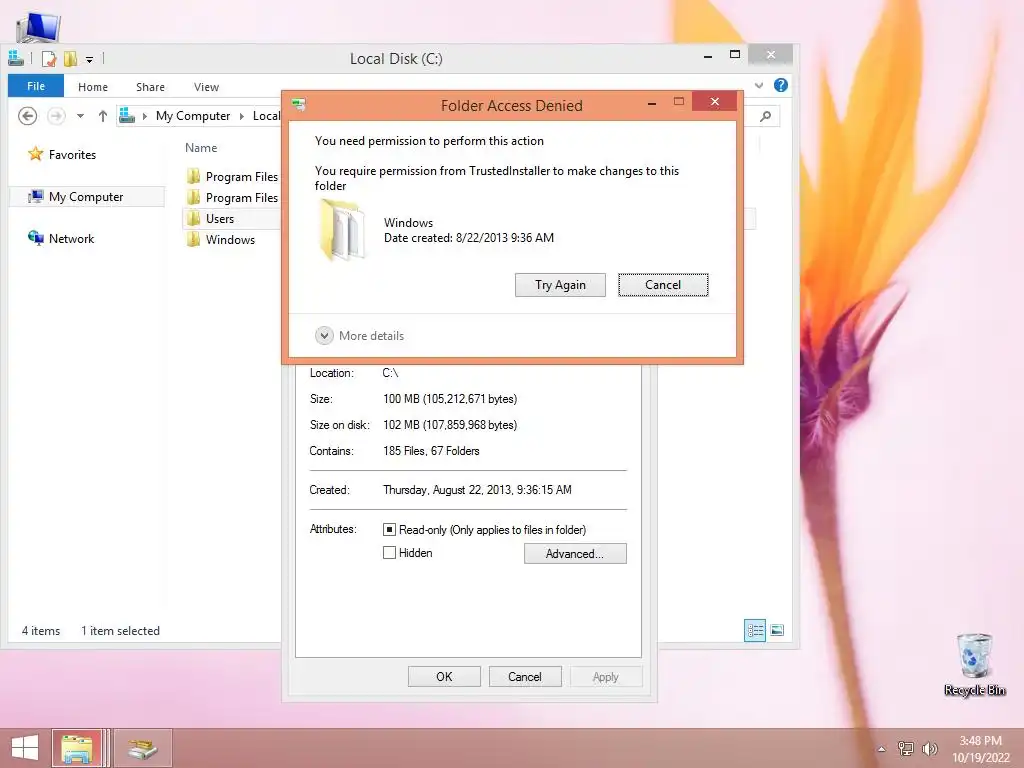Click the volume speaker tray icon
1024x768 pixels.
pyautogui.click(x=929, y=748)
